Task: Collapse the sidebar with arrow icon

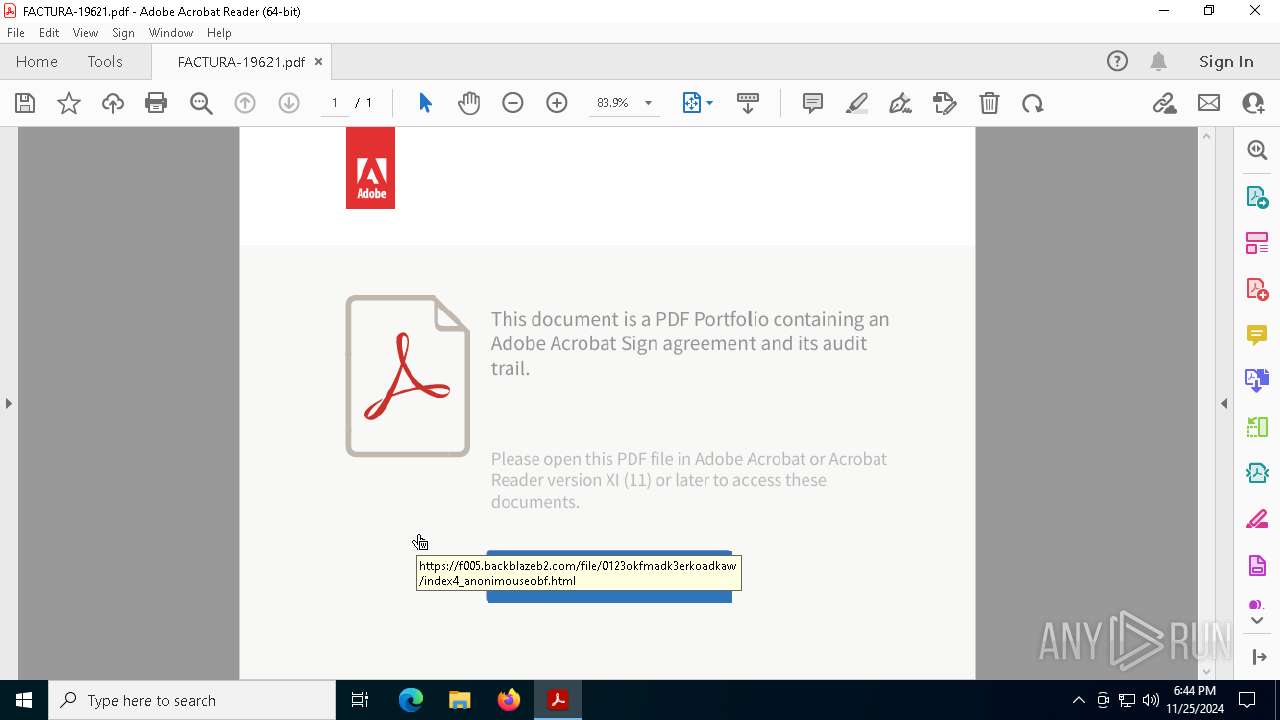Action: click(1258, 657)
